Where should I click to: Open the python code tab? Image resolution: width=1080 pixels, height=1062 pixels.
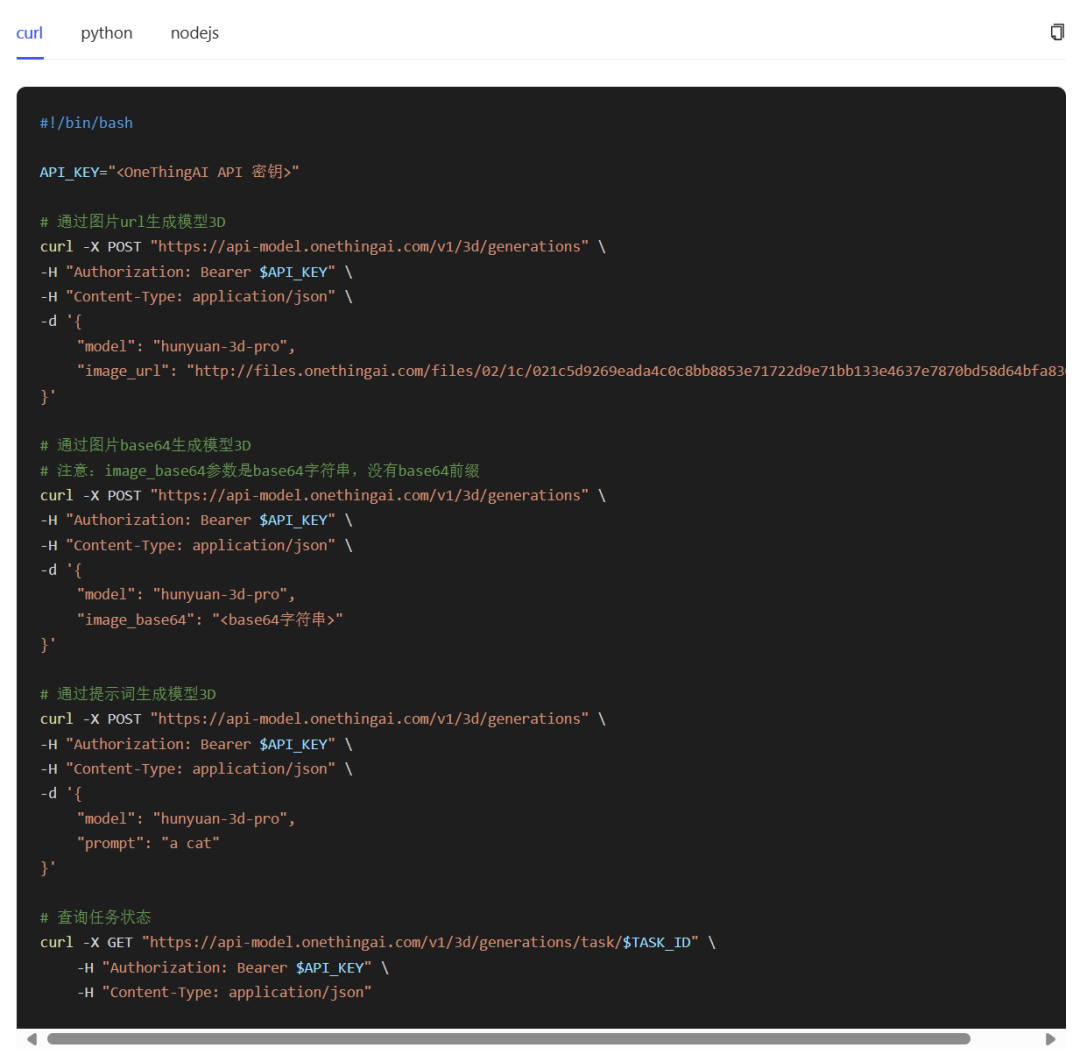(106, 33)
